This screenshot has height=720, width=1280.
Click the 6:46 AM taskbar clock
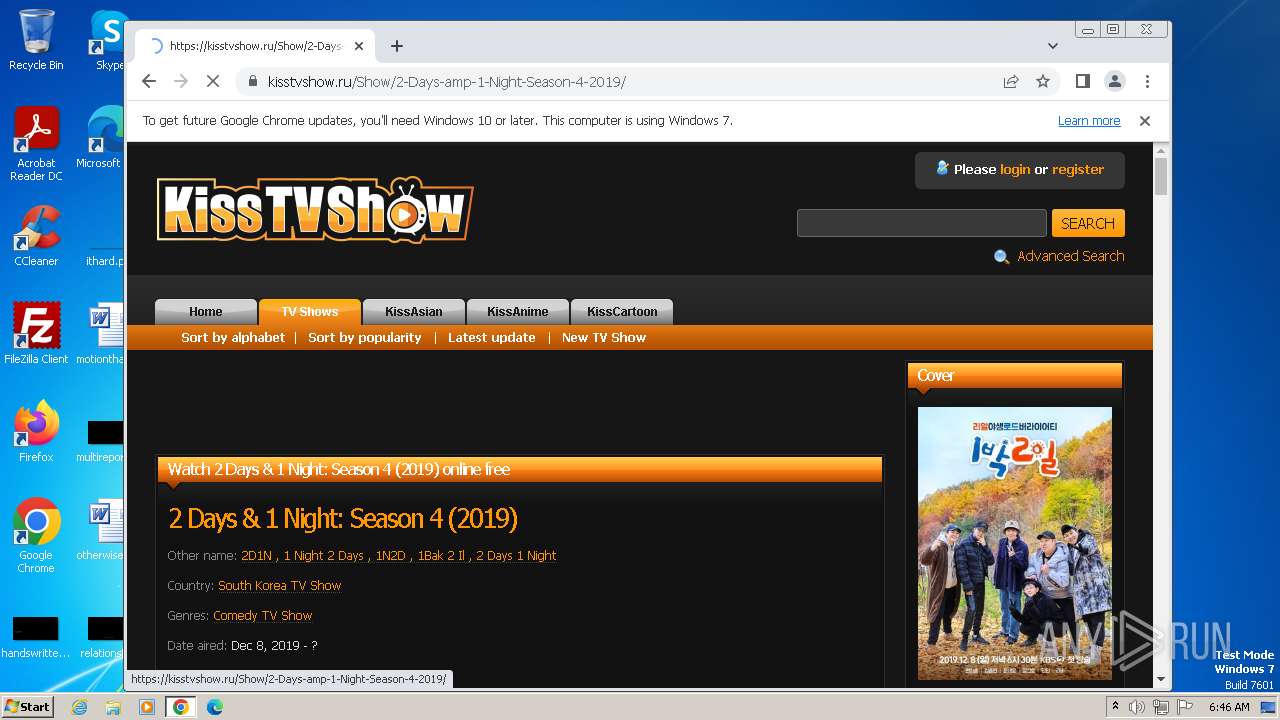1229,707
